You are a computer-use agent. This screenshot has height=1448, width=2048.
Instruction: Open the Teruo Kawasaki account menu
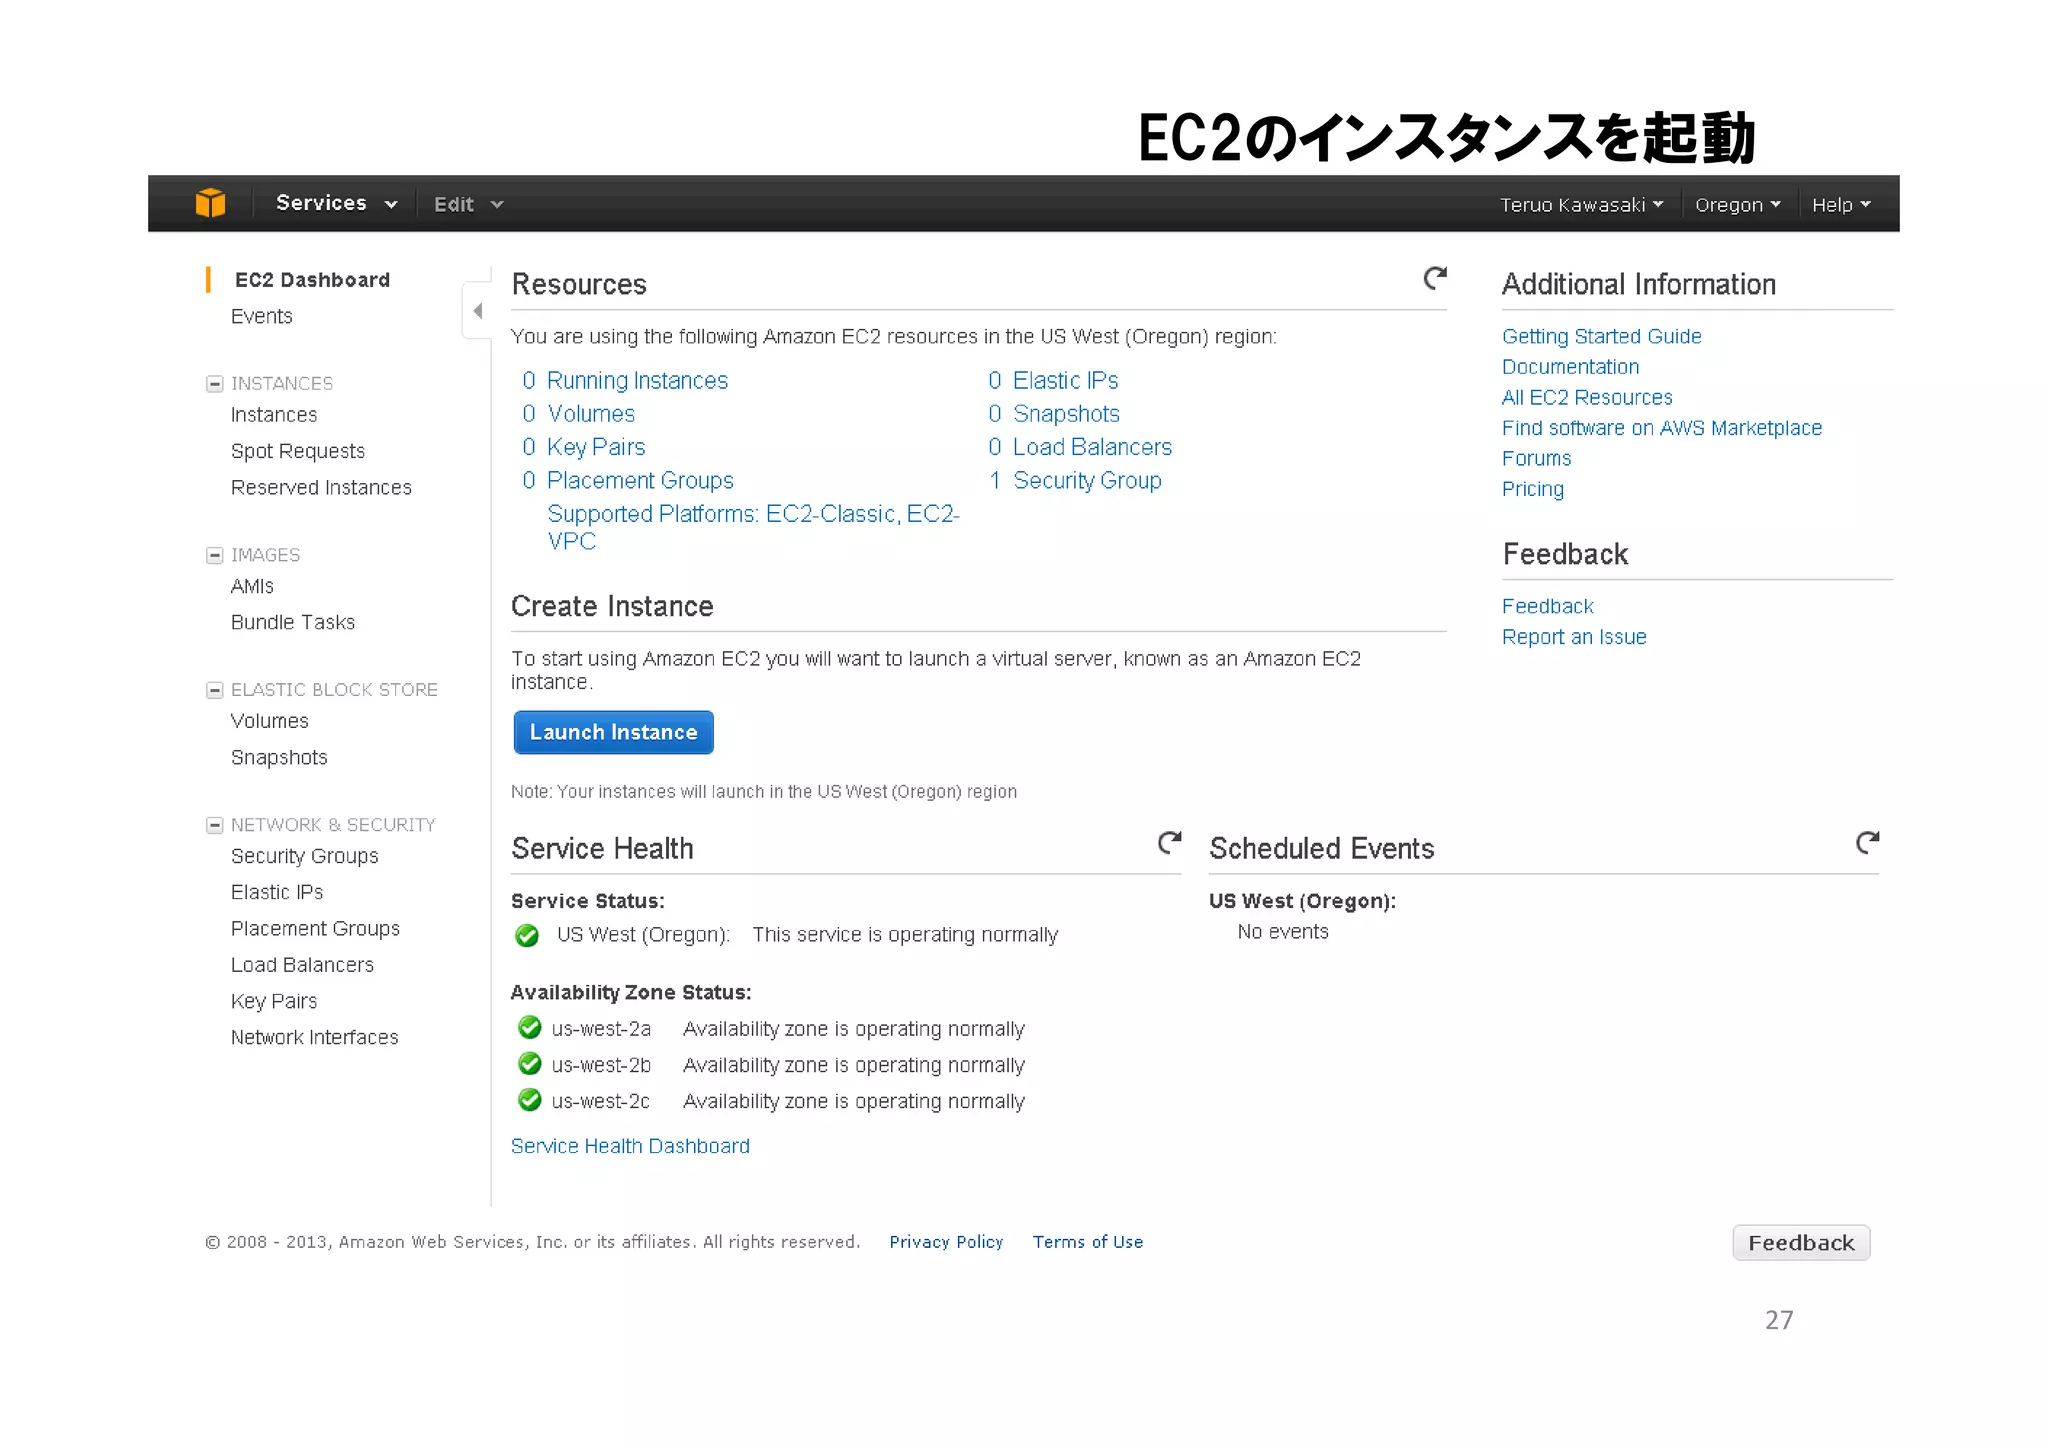(x=1581, y=204)
